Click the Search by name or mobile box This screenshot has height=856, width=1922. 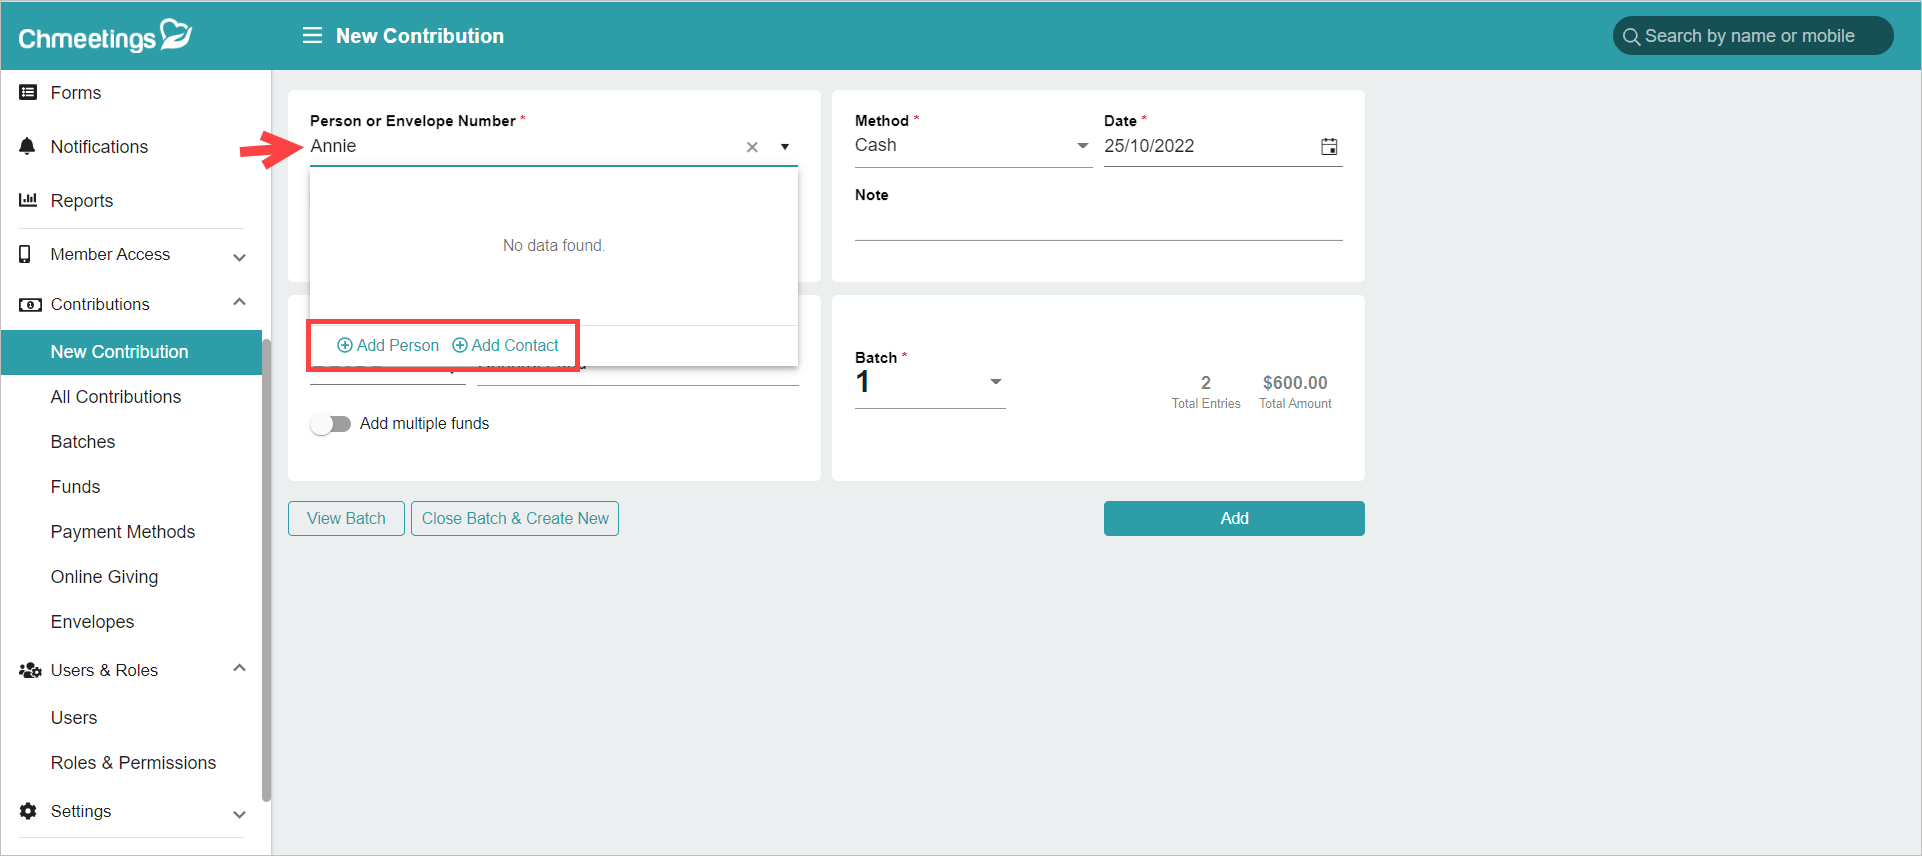[1753, 36]
